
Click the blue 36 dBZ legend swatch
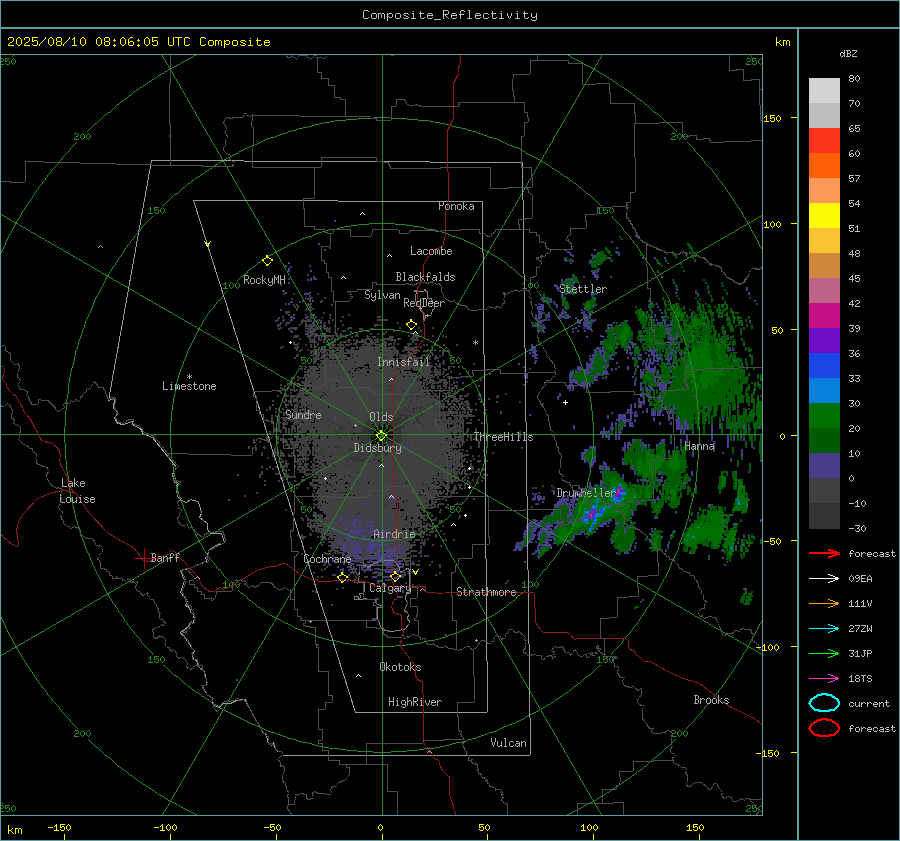[x=824, y=366]
